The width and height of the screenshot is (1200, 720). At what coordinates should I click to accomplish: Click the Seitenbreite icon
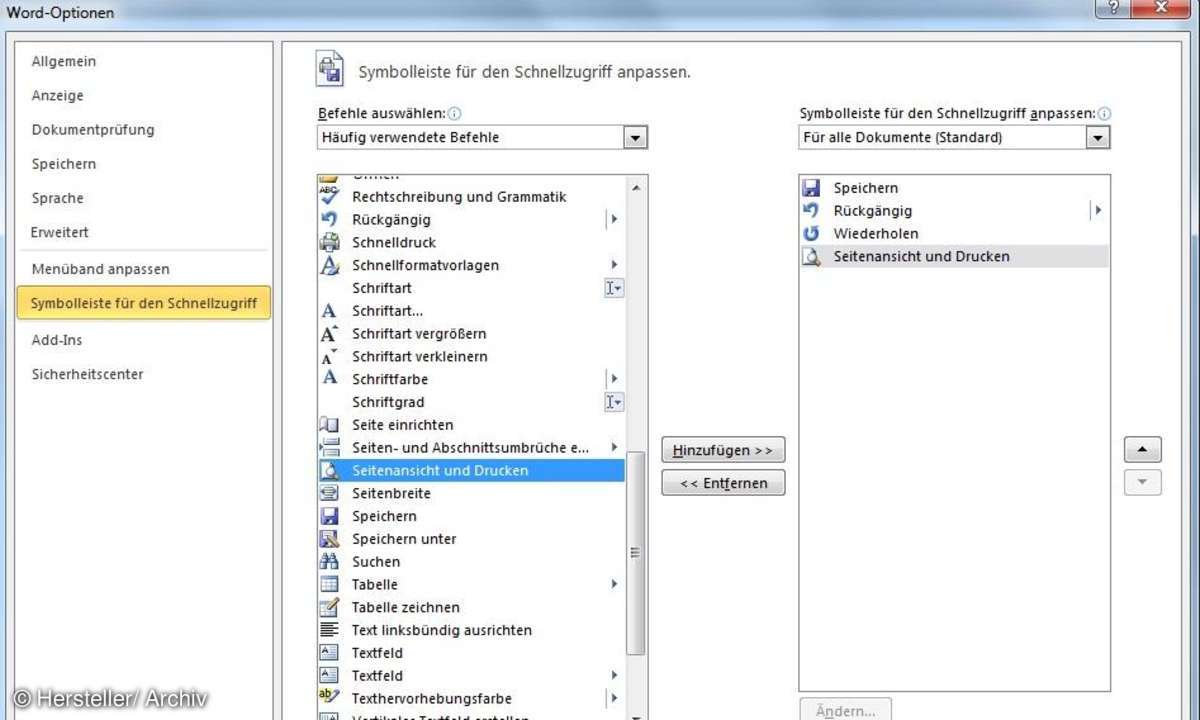pyautogui.click(x=329, y=493)
